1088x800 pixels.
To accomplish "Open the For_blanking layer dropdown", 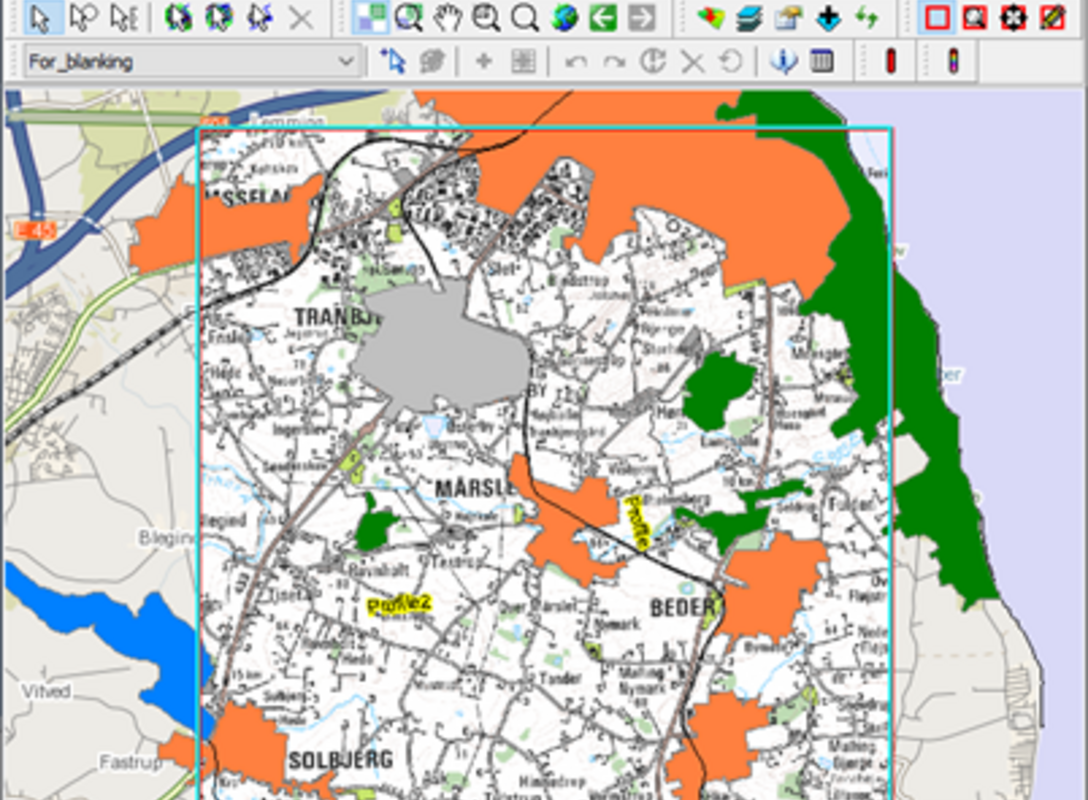I will 192,61.
